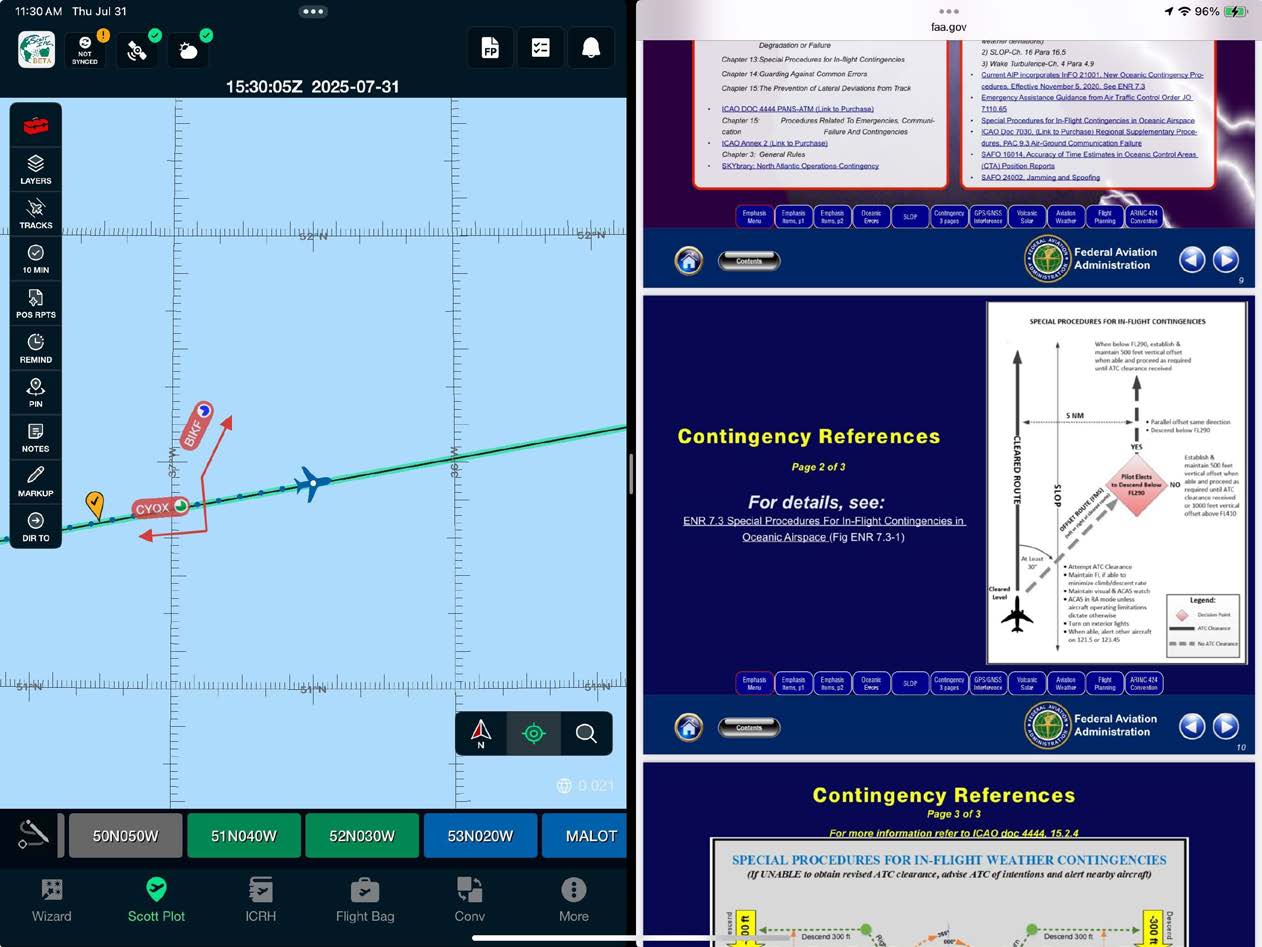Tap the NOT SYNCED status icon
Screen dimensions: 1262x947
click(85, 50)
